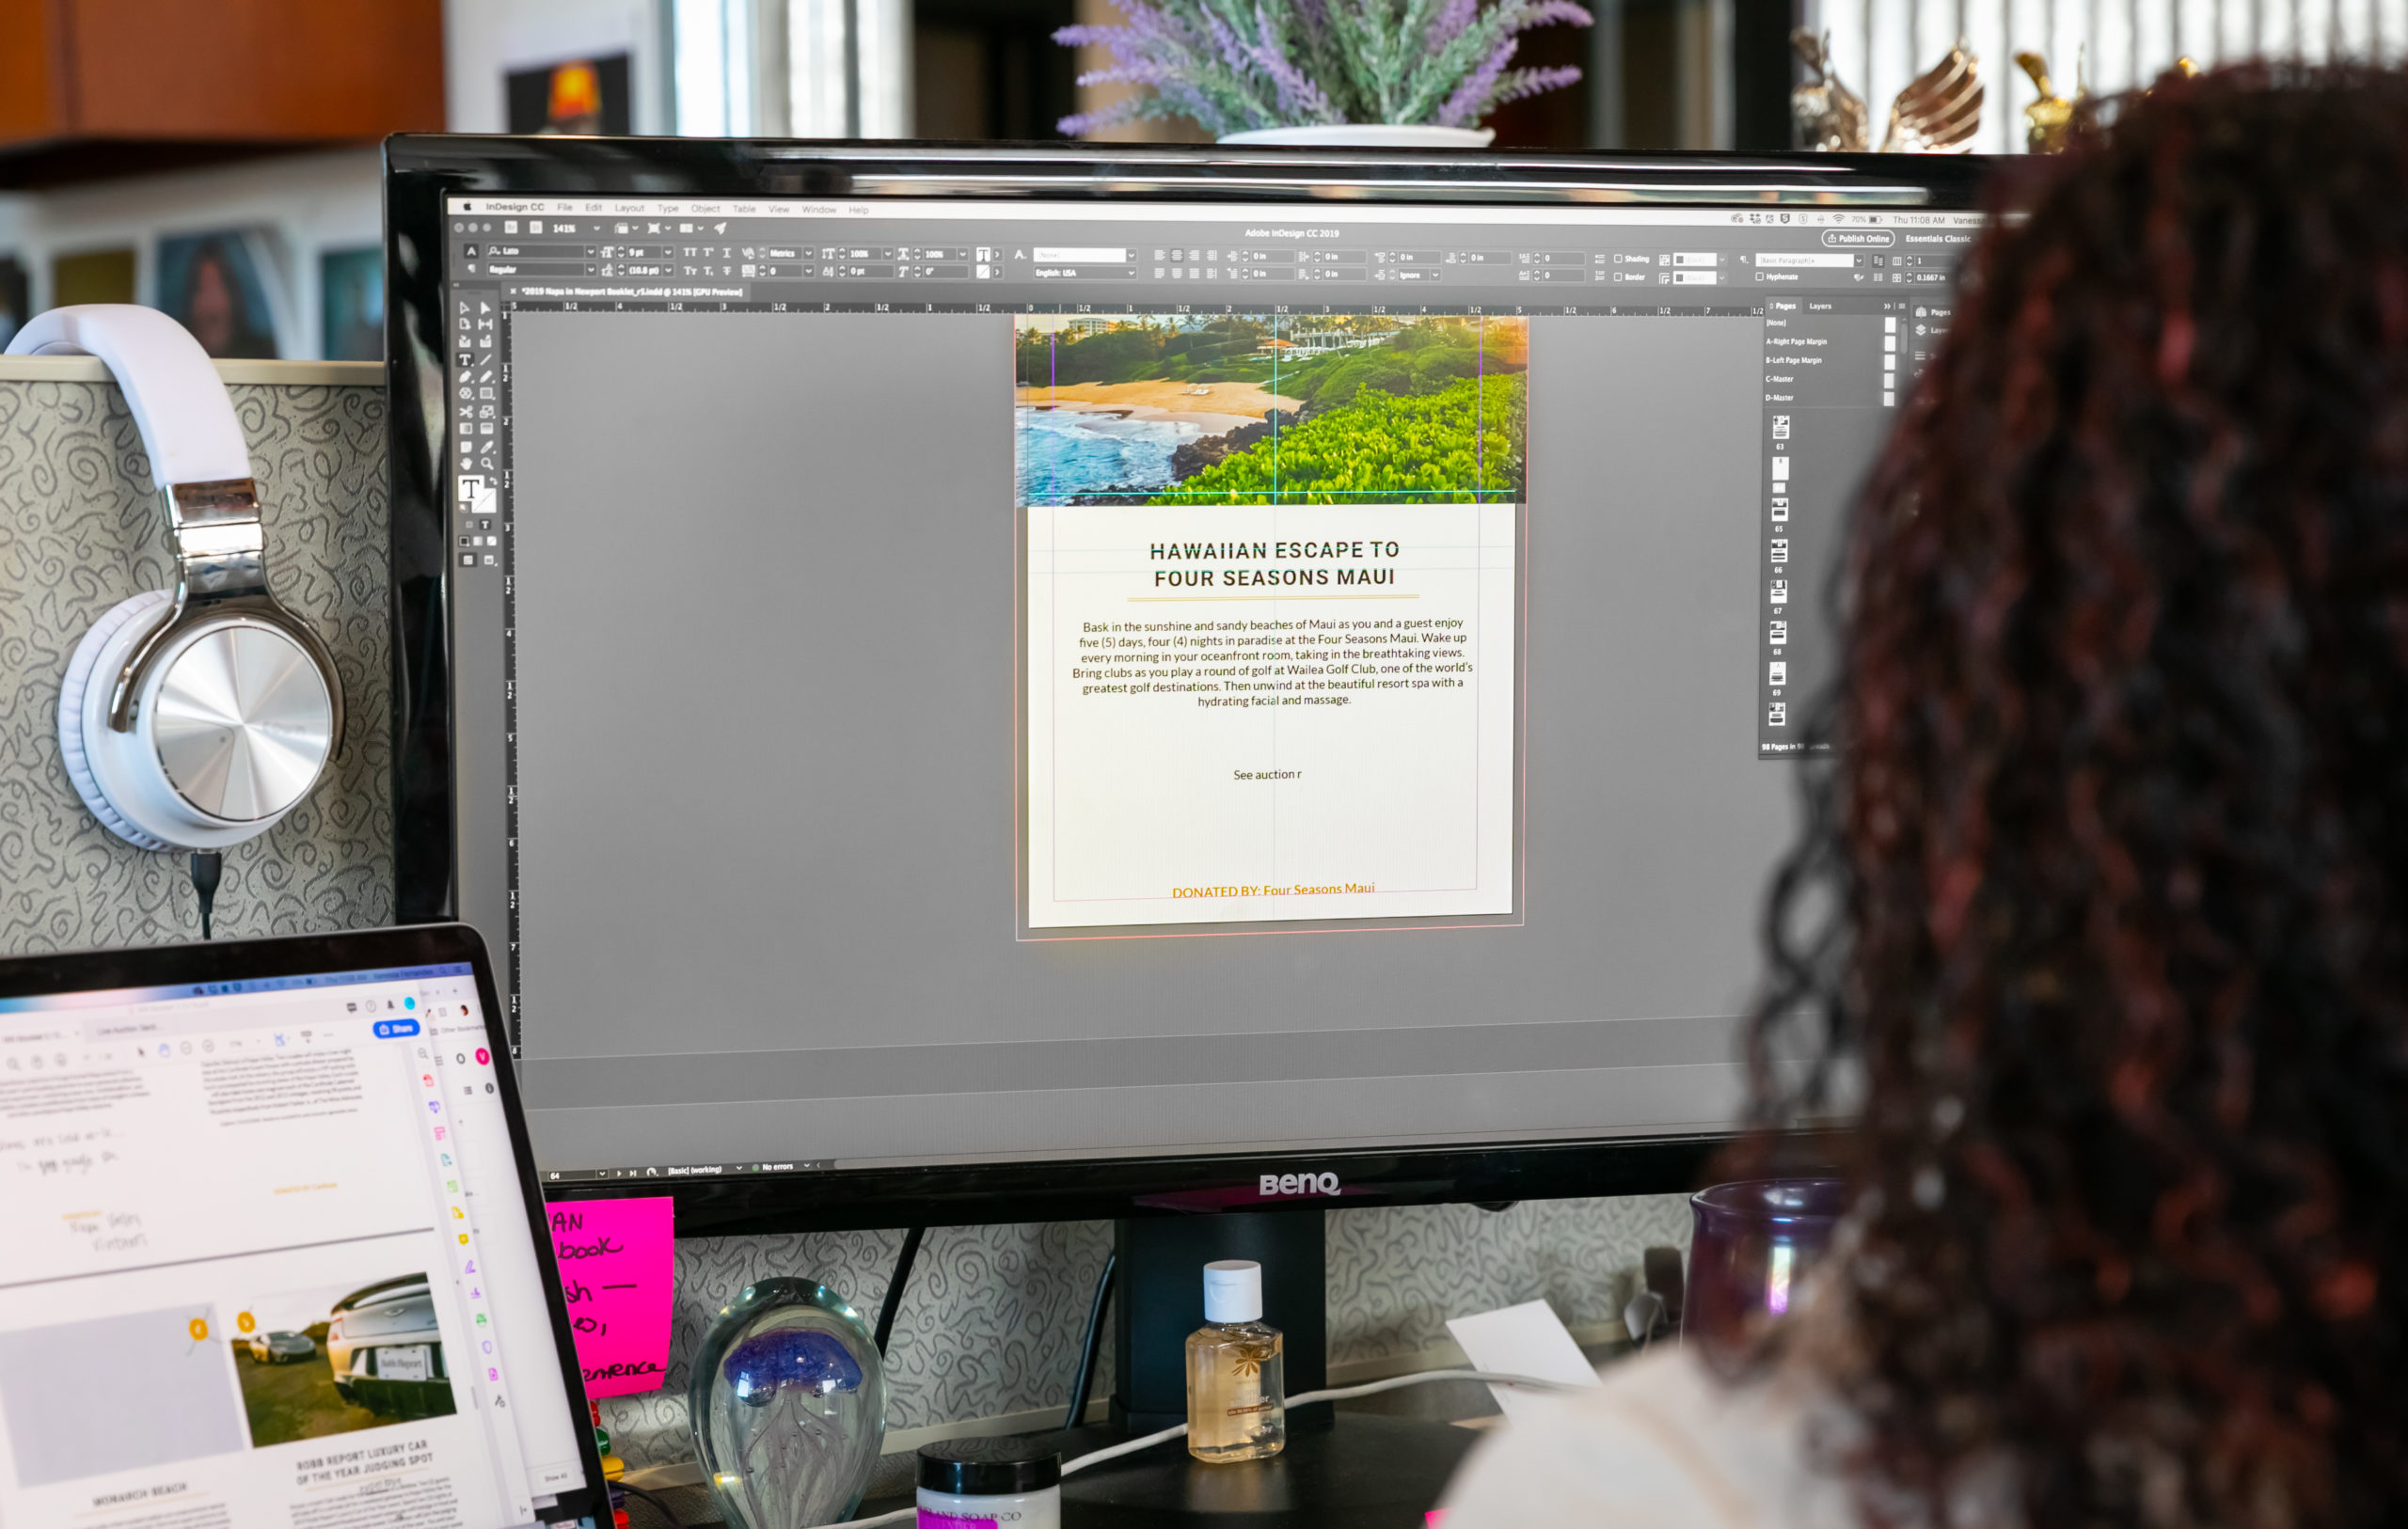Align paragraph text center
Screen dimensions: 2408x1529
pos(1177,256)
